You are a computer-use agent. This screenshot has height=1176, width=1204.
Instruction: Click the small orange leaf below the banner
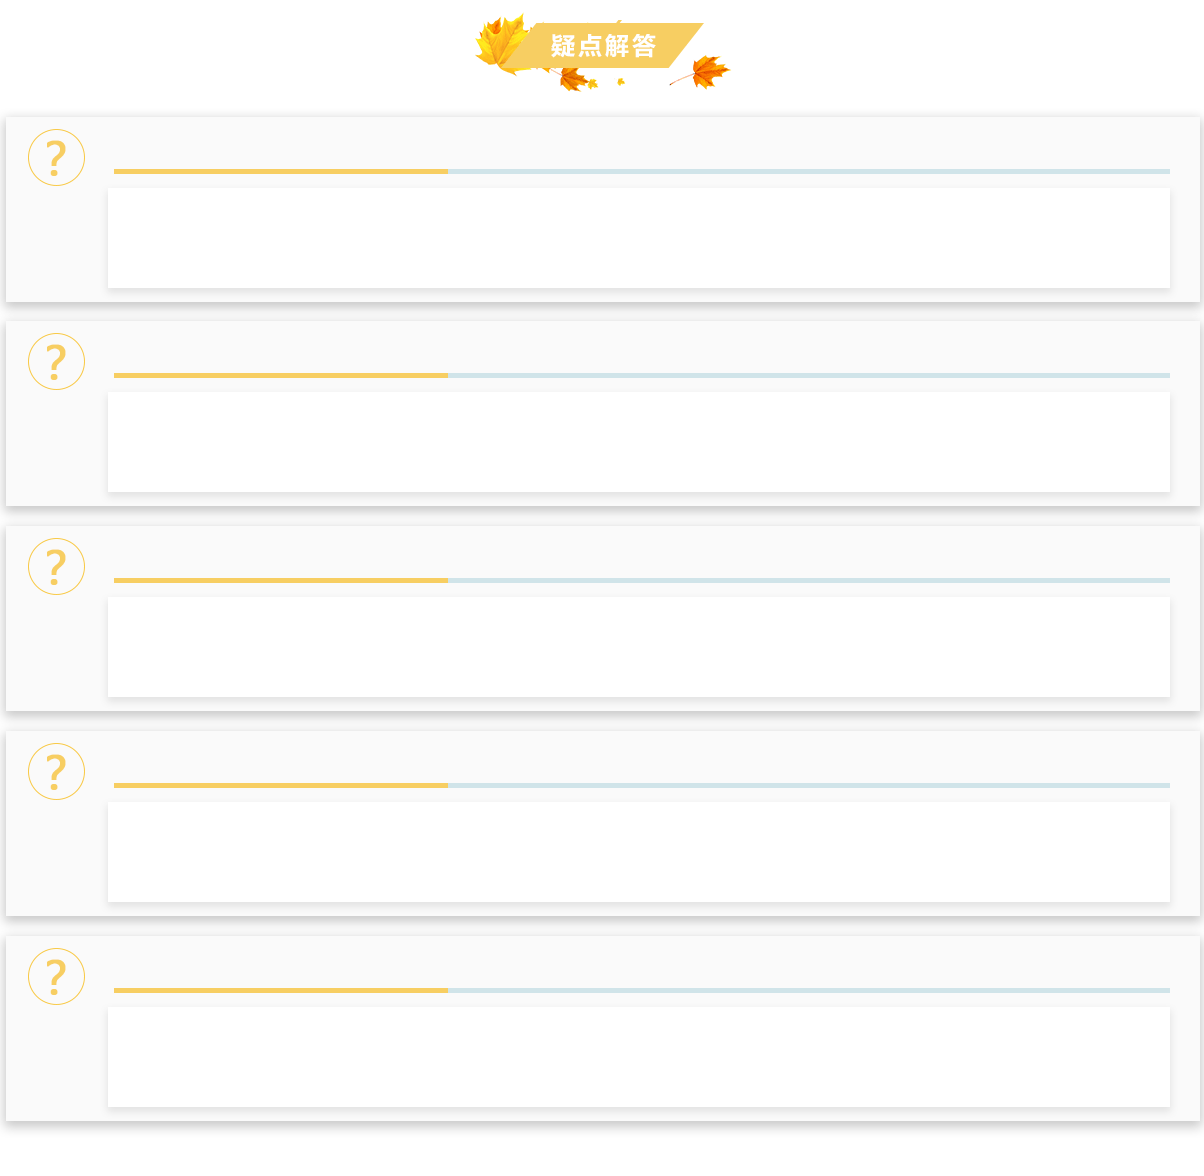click(x=575, y=79)
